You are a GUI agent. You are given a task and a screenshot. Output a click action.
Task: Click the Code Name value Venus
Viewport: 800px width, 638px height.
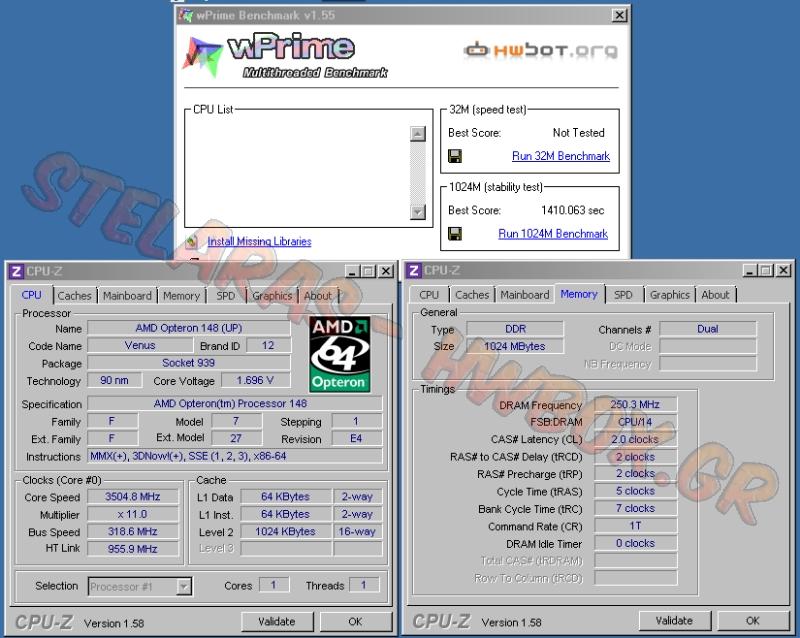[x=140, y=346]
